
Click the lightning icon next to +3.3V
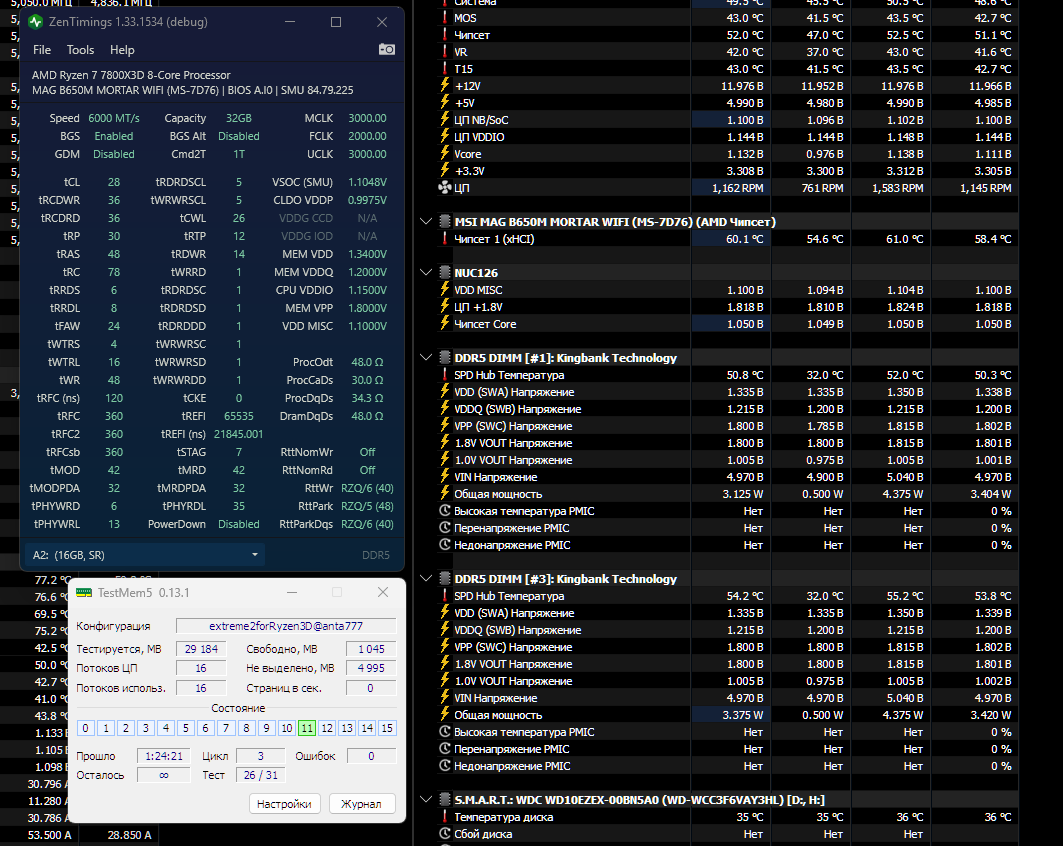[x=445, y=170]
